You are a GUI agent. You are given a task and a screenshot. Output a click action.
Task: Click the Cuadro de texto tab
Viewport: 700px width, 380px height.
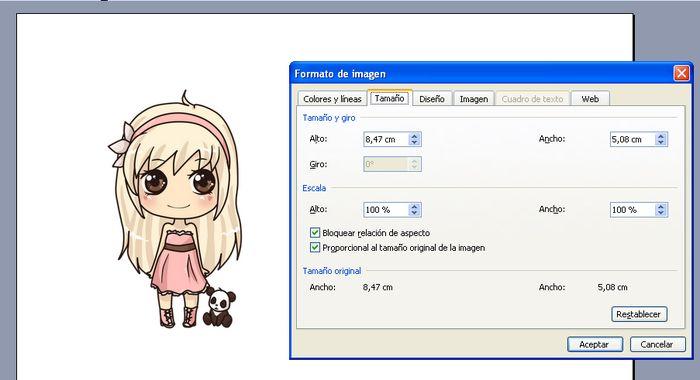pos(532,99)
